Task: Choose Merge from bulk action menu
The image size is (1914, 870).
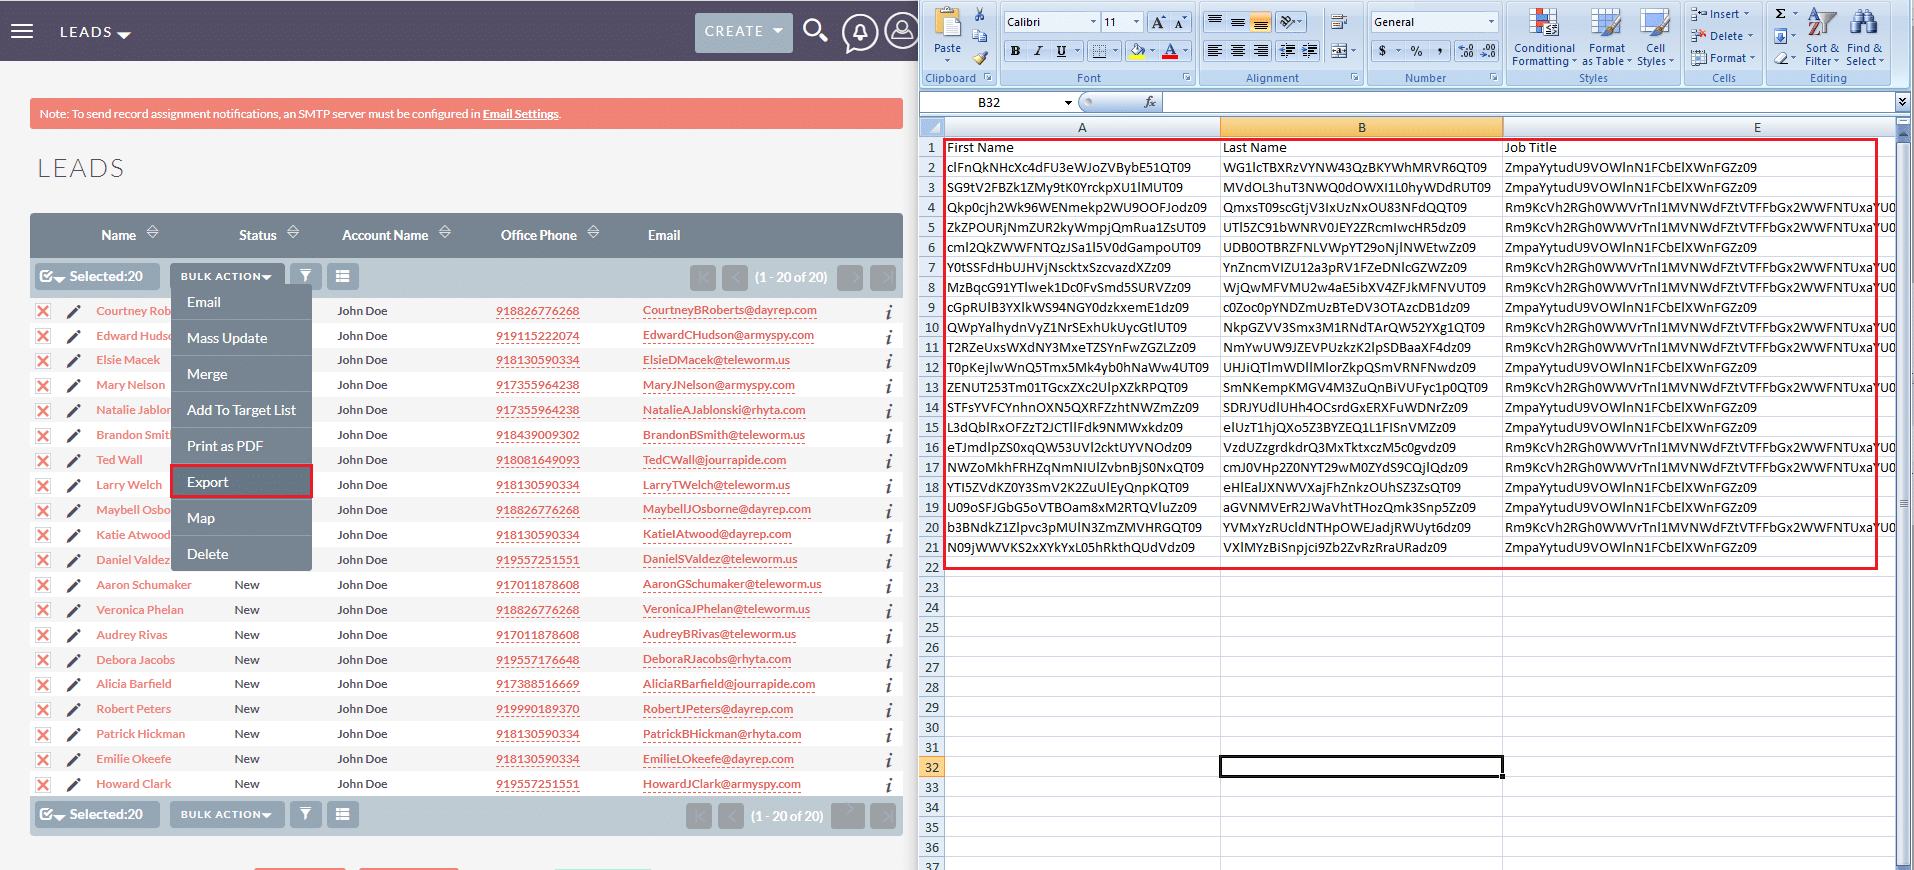Action: [x=241, y=374]
